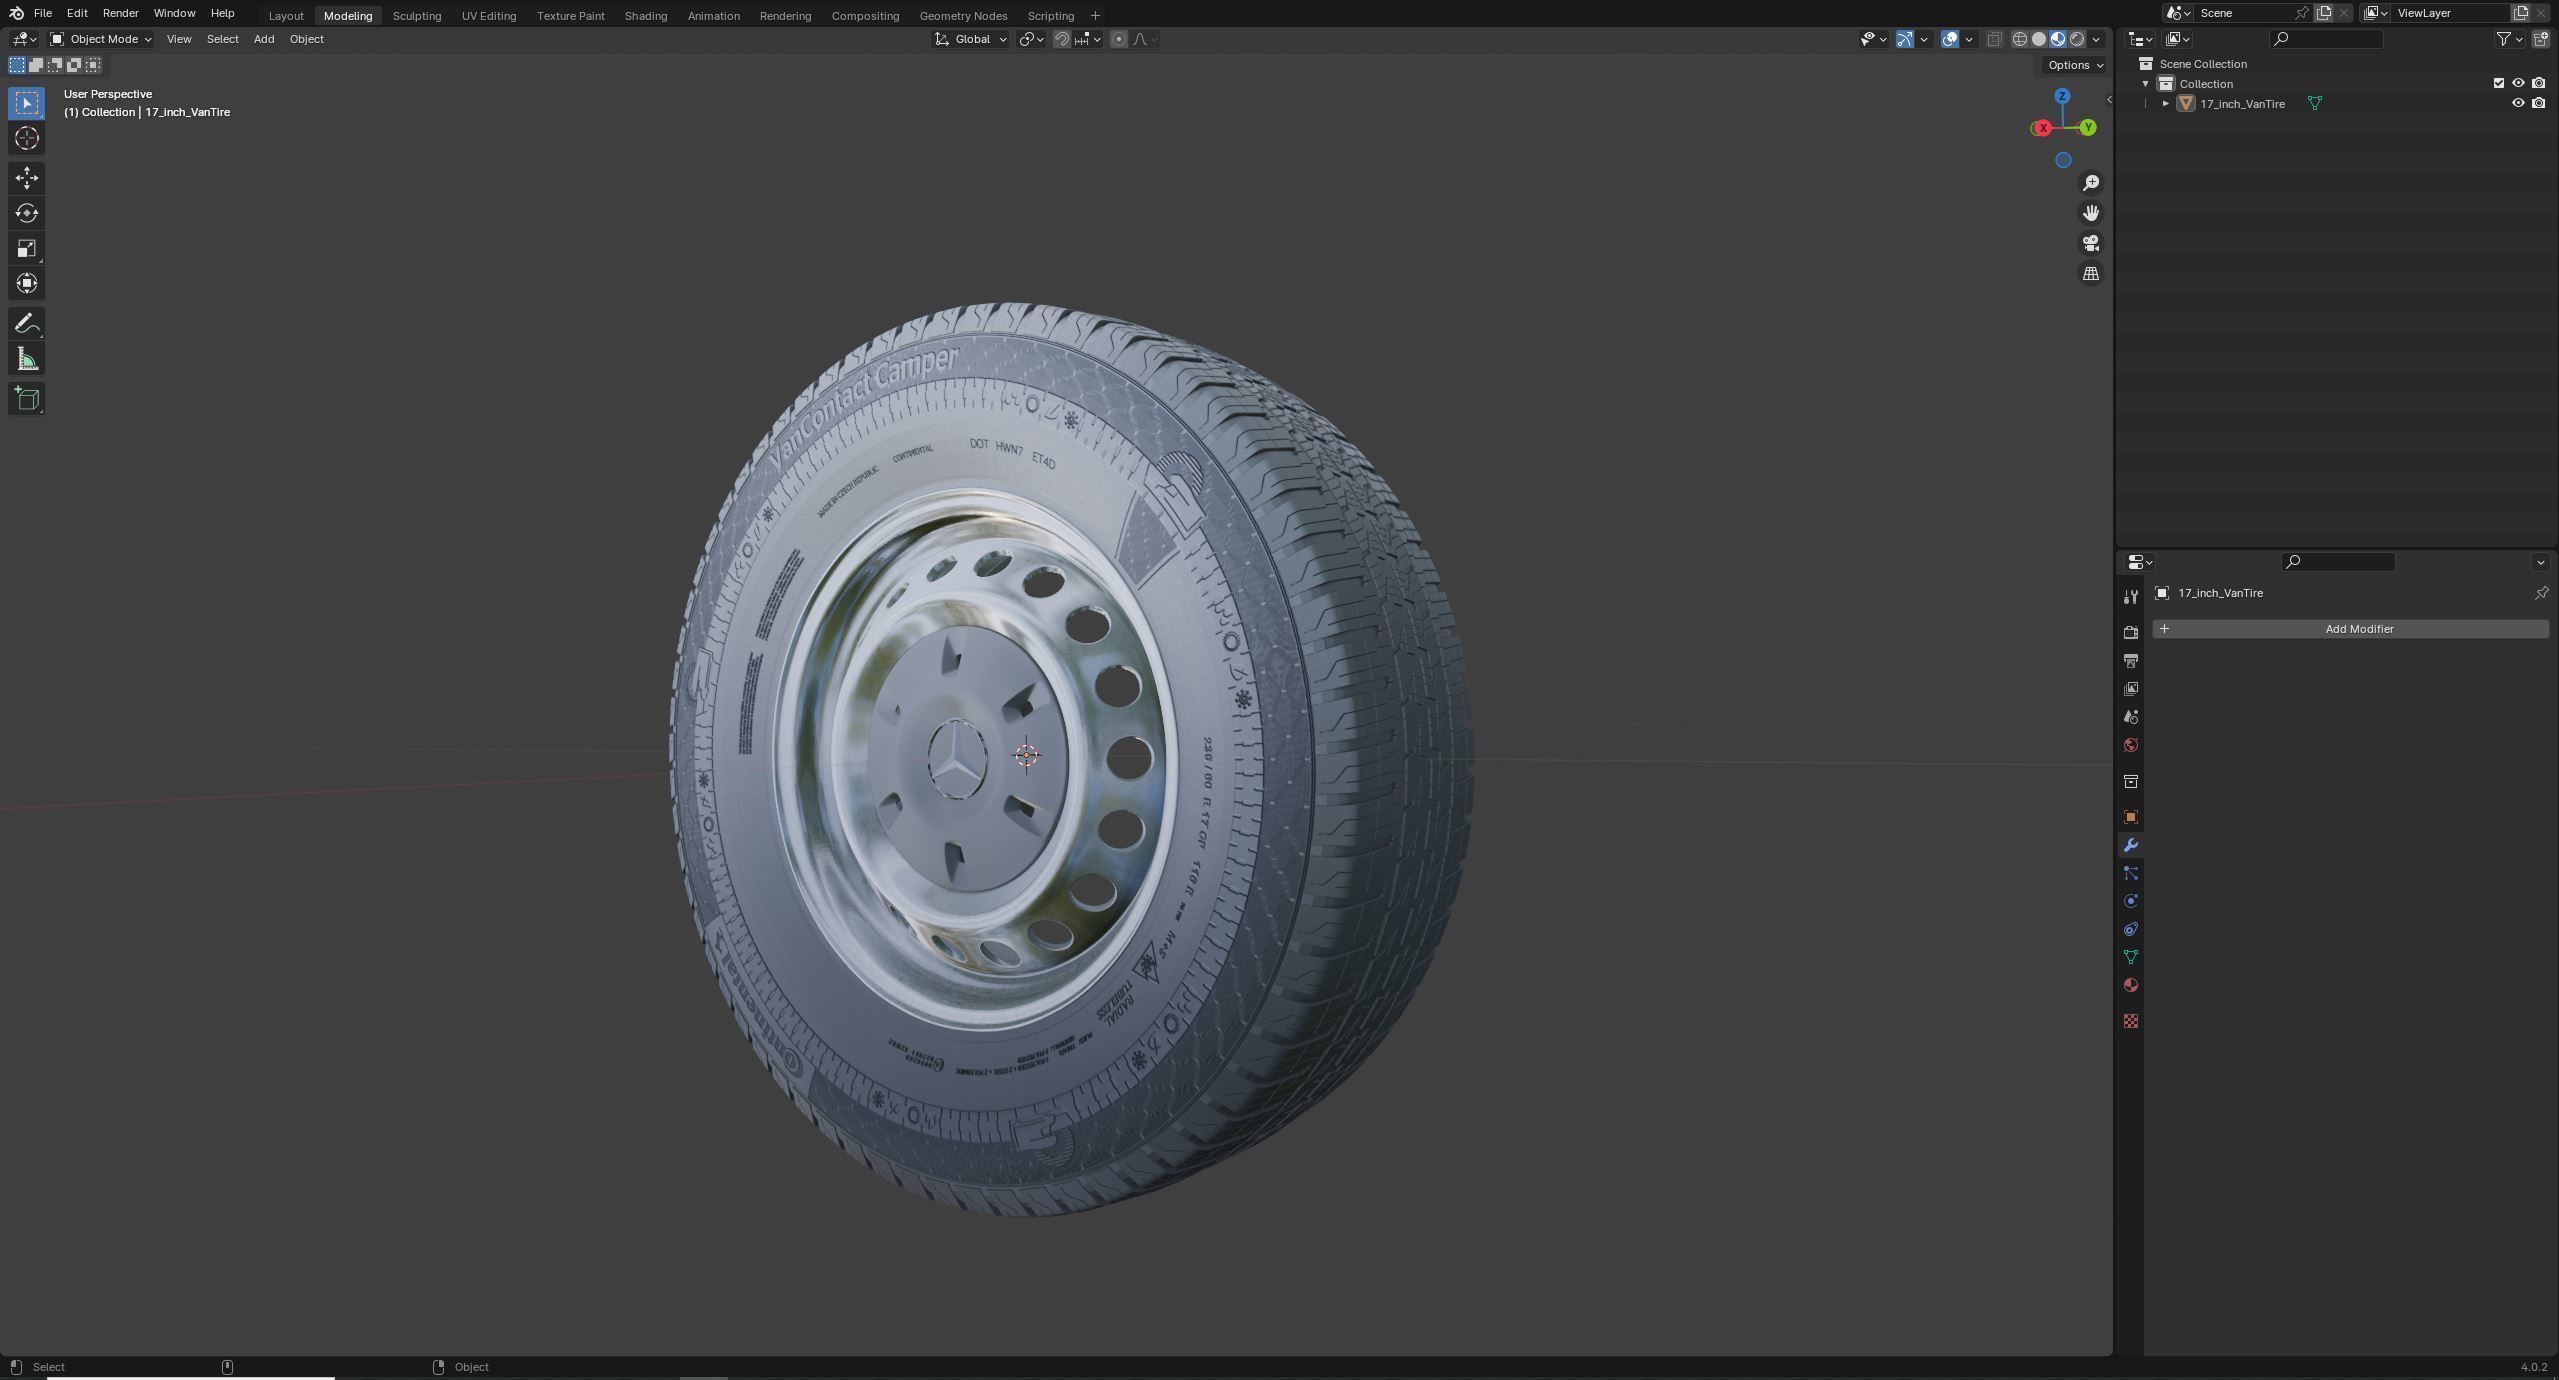Choose the Rotate tool
The width and height of the screenshot is (2559, 1380).
click(27, 213)
